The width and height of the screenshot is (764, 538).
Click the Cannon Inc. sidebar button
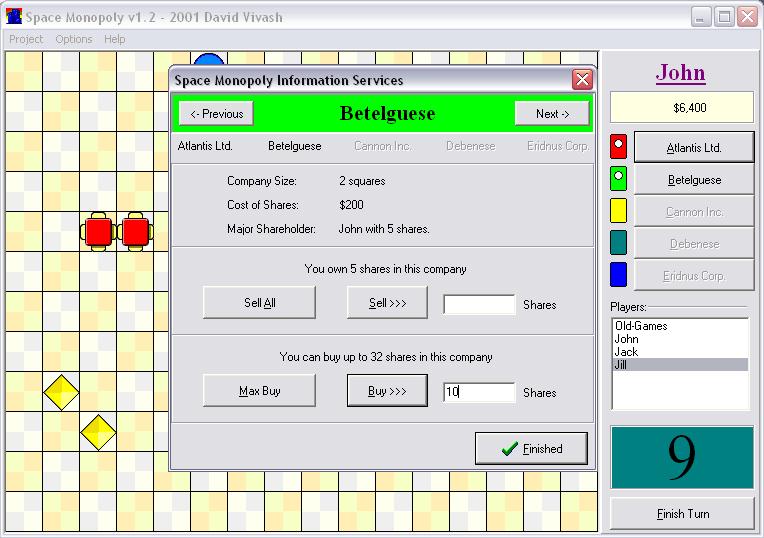(x=694, y=212)
